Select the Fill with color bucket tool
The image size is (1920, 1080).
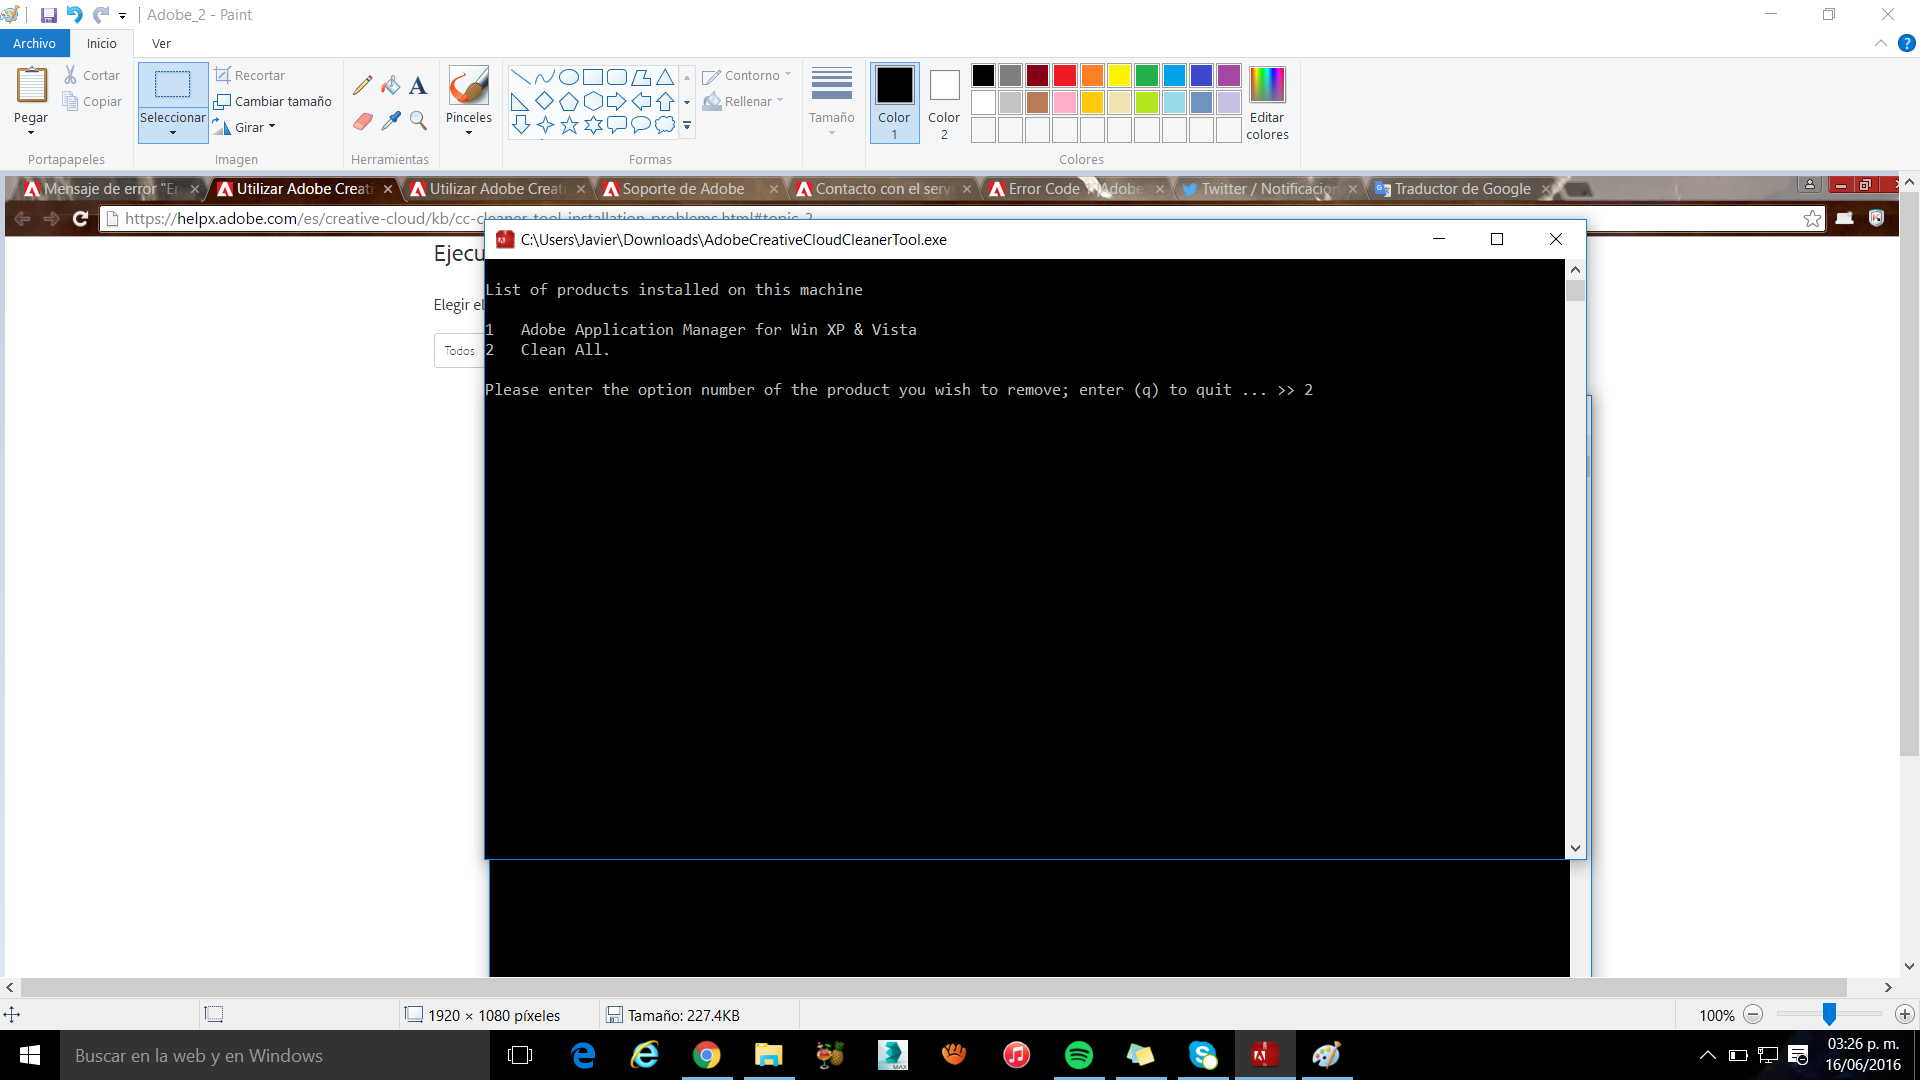coord(390,86)
